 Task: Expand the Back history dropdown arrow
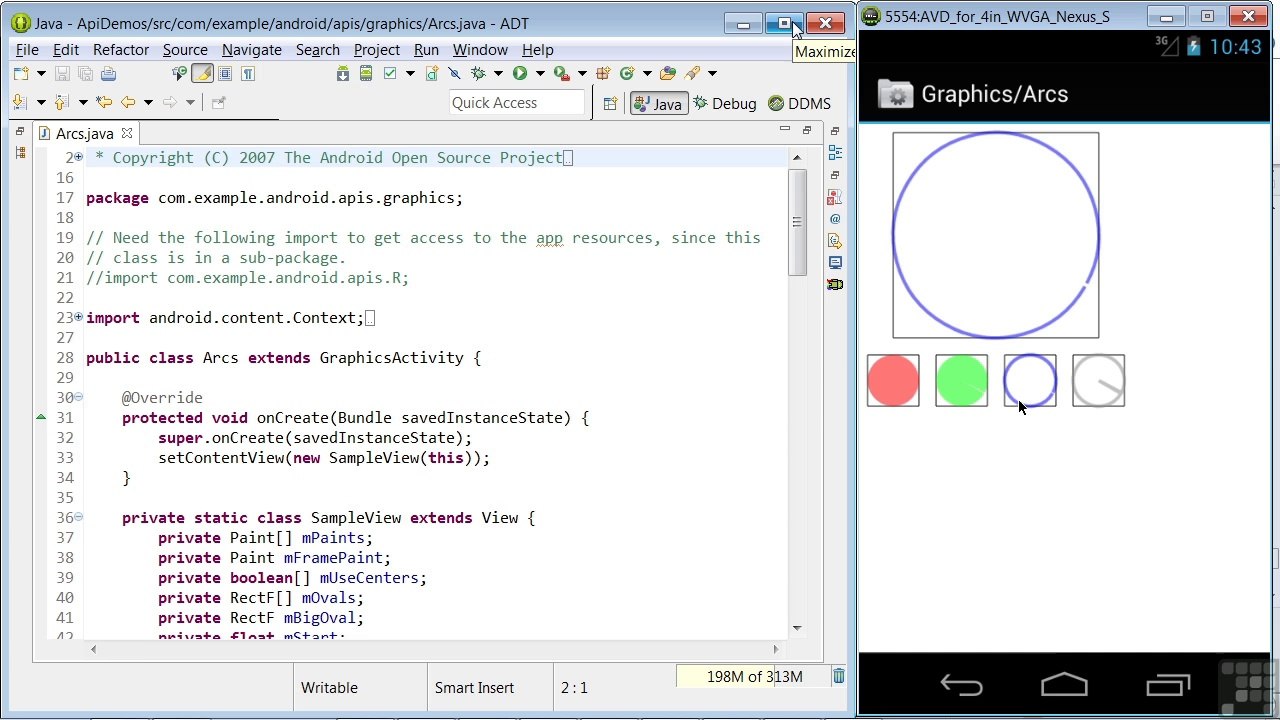pos(148,103)
